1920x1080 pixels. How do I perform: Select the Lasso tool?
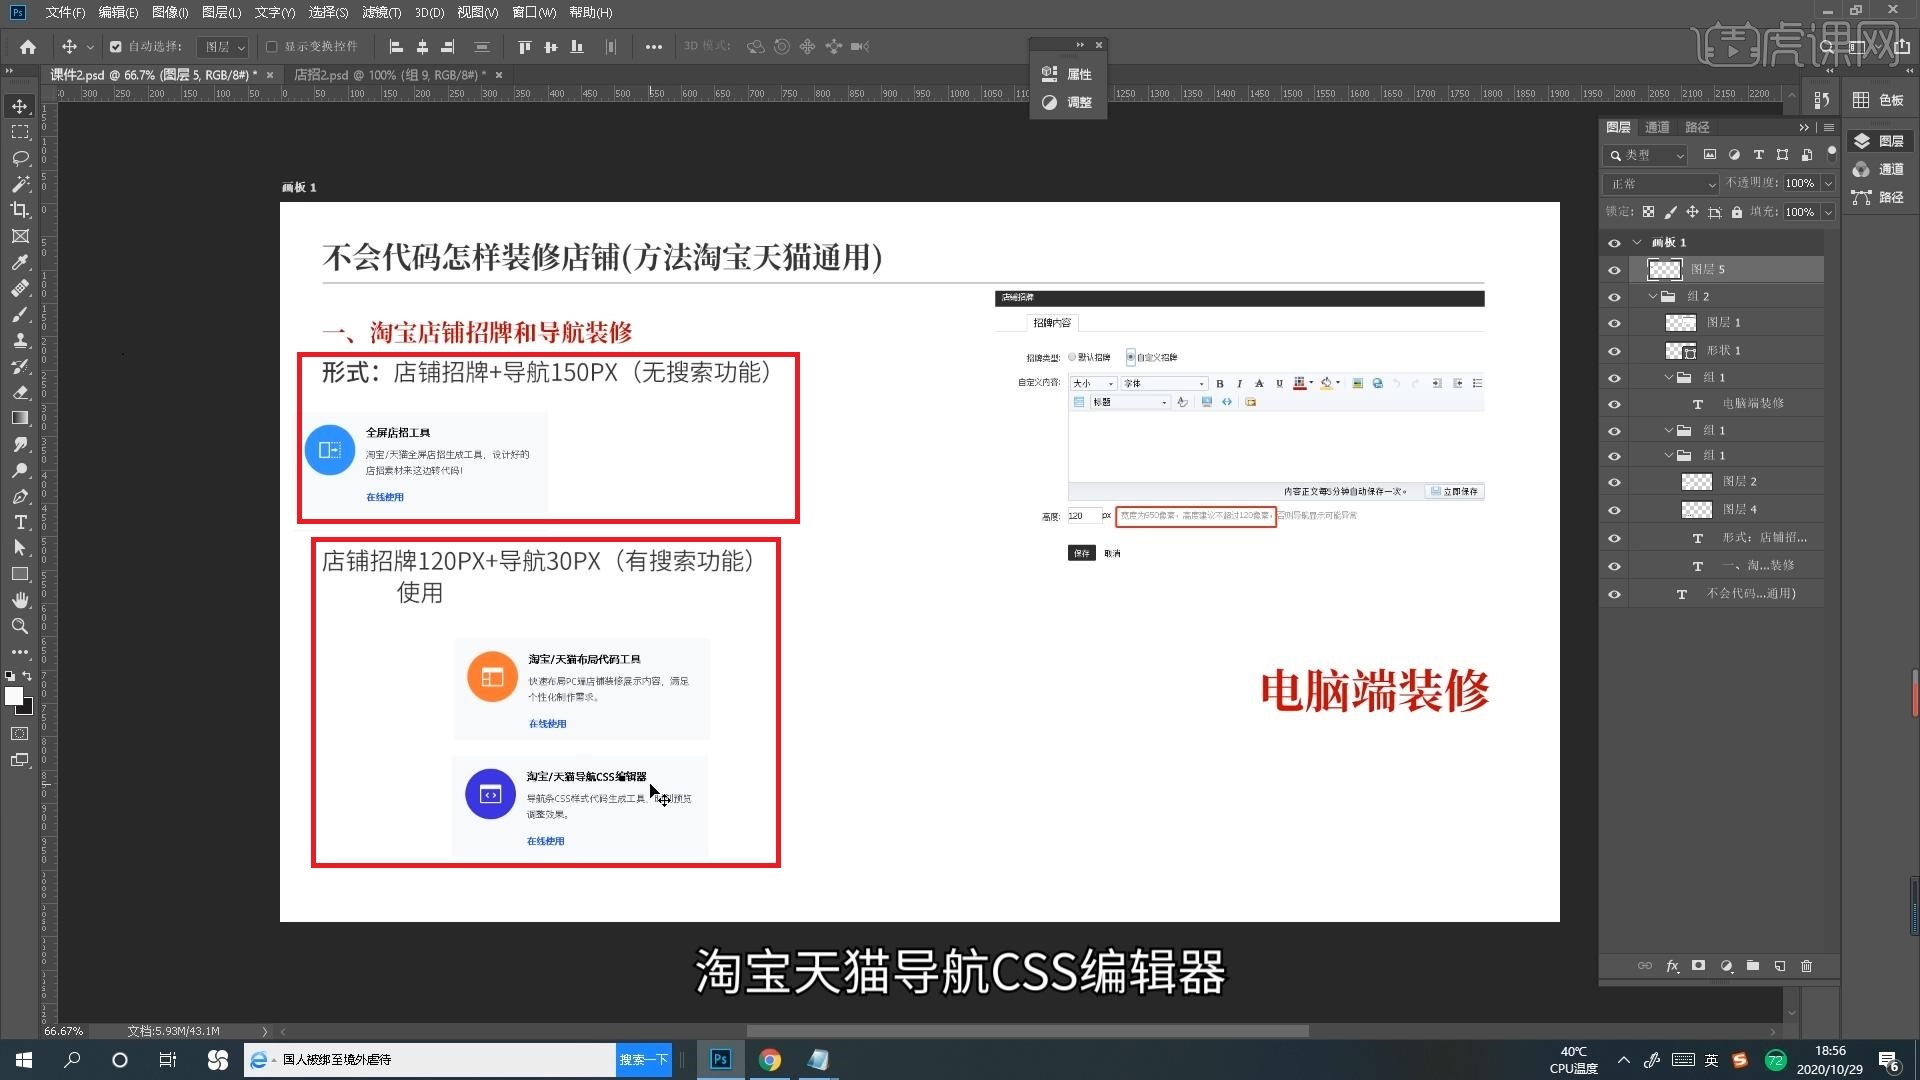pyautogui.click(x=20, y=158)
